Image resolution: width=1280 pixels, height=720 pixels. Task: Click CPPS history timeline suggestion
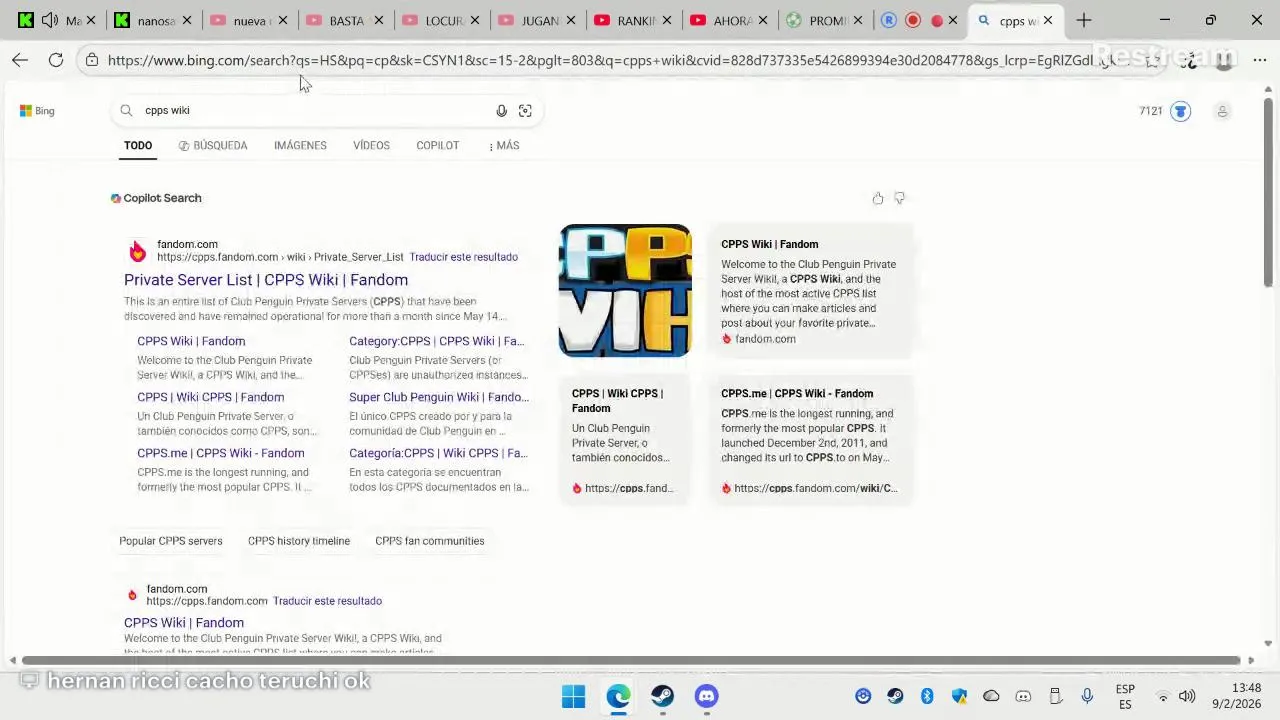coord(299,541)
